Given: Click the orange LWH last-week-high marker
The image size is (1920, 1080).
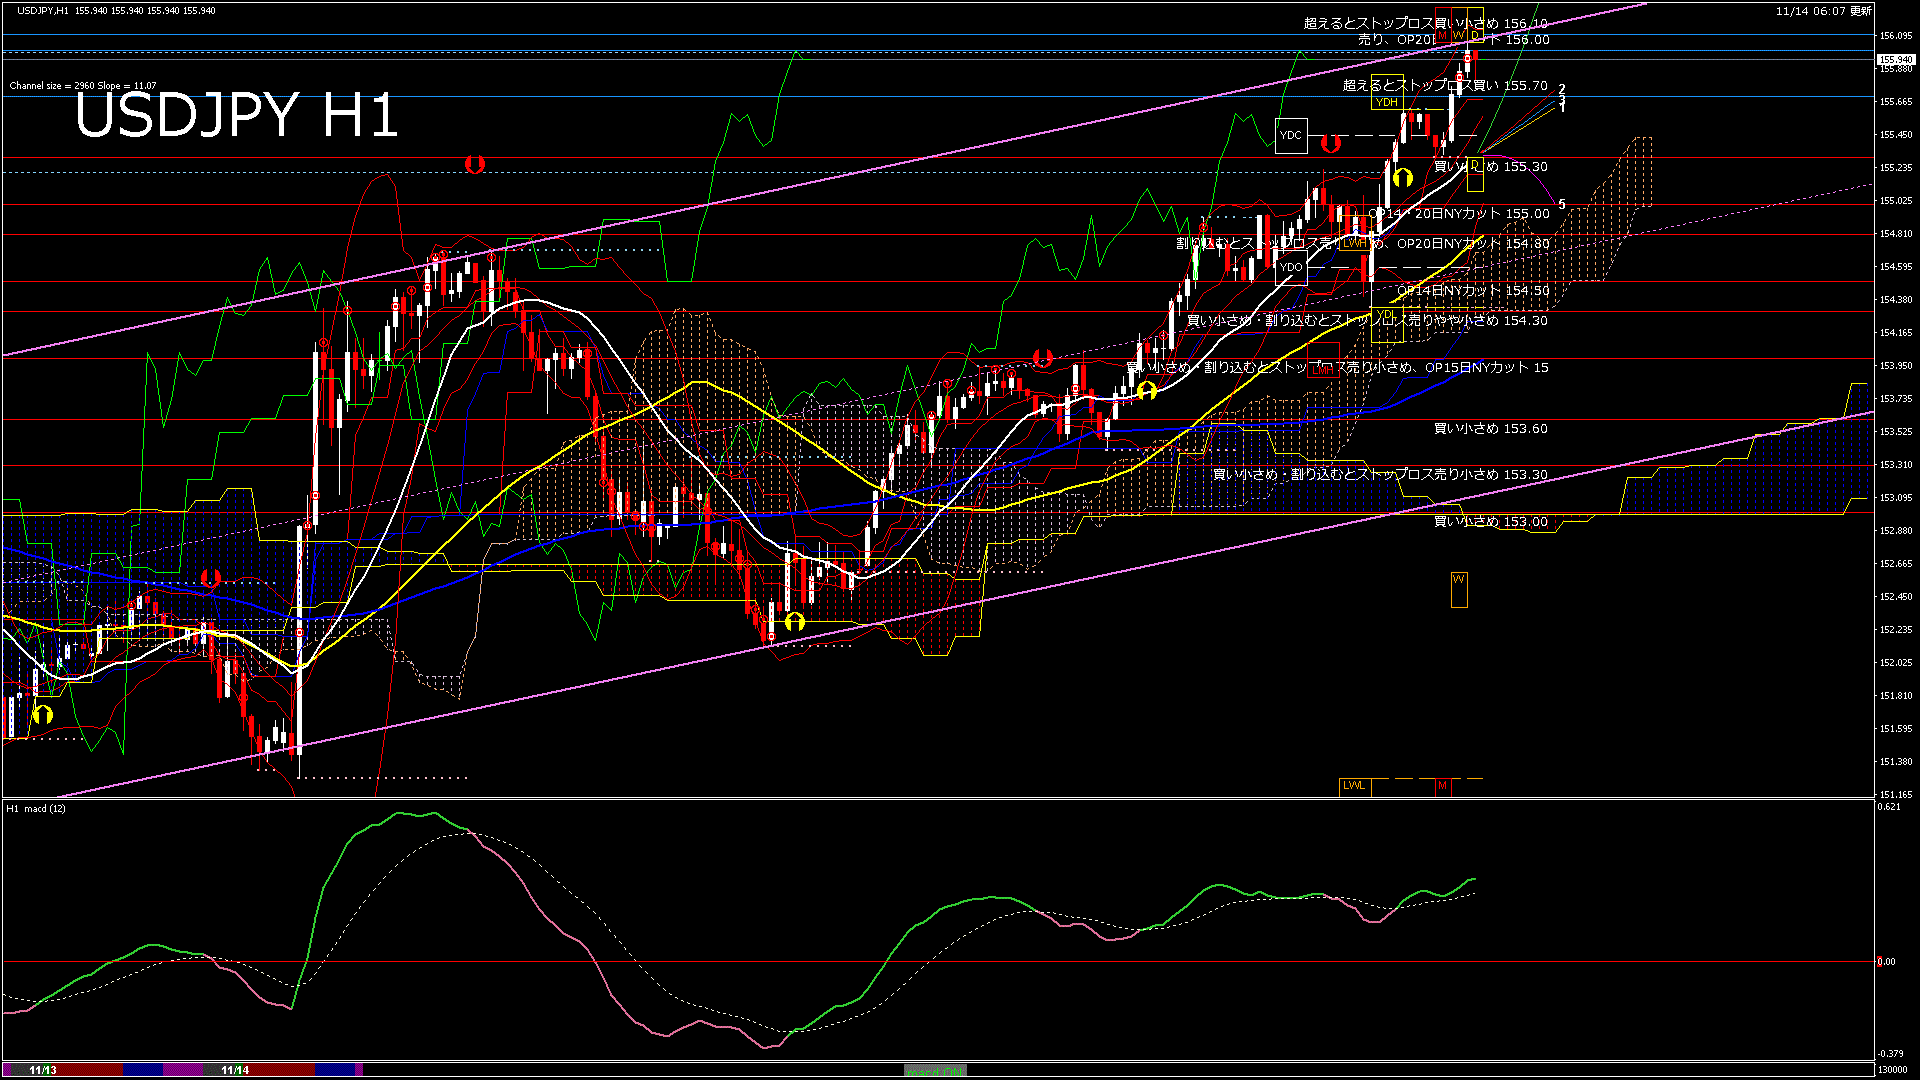Looking at the screenshot, I should tap(1354, 243).
